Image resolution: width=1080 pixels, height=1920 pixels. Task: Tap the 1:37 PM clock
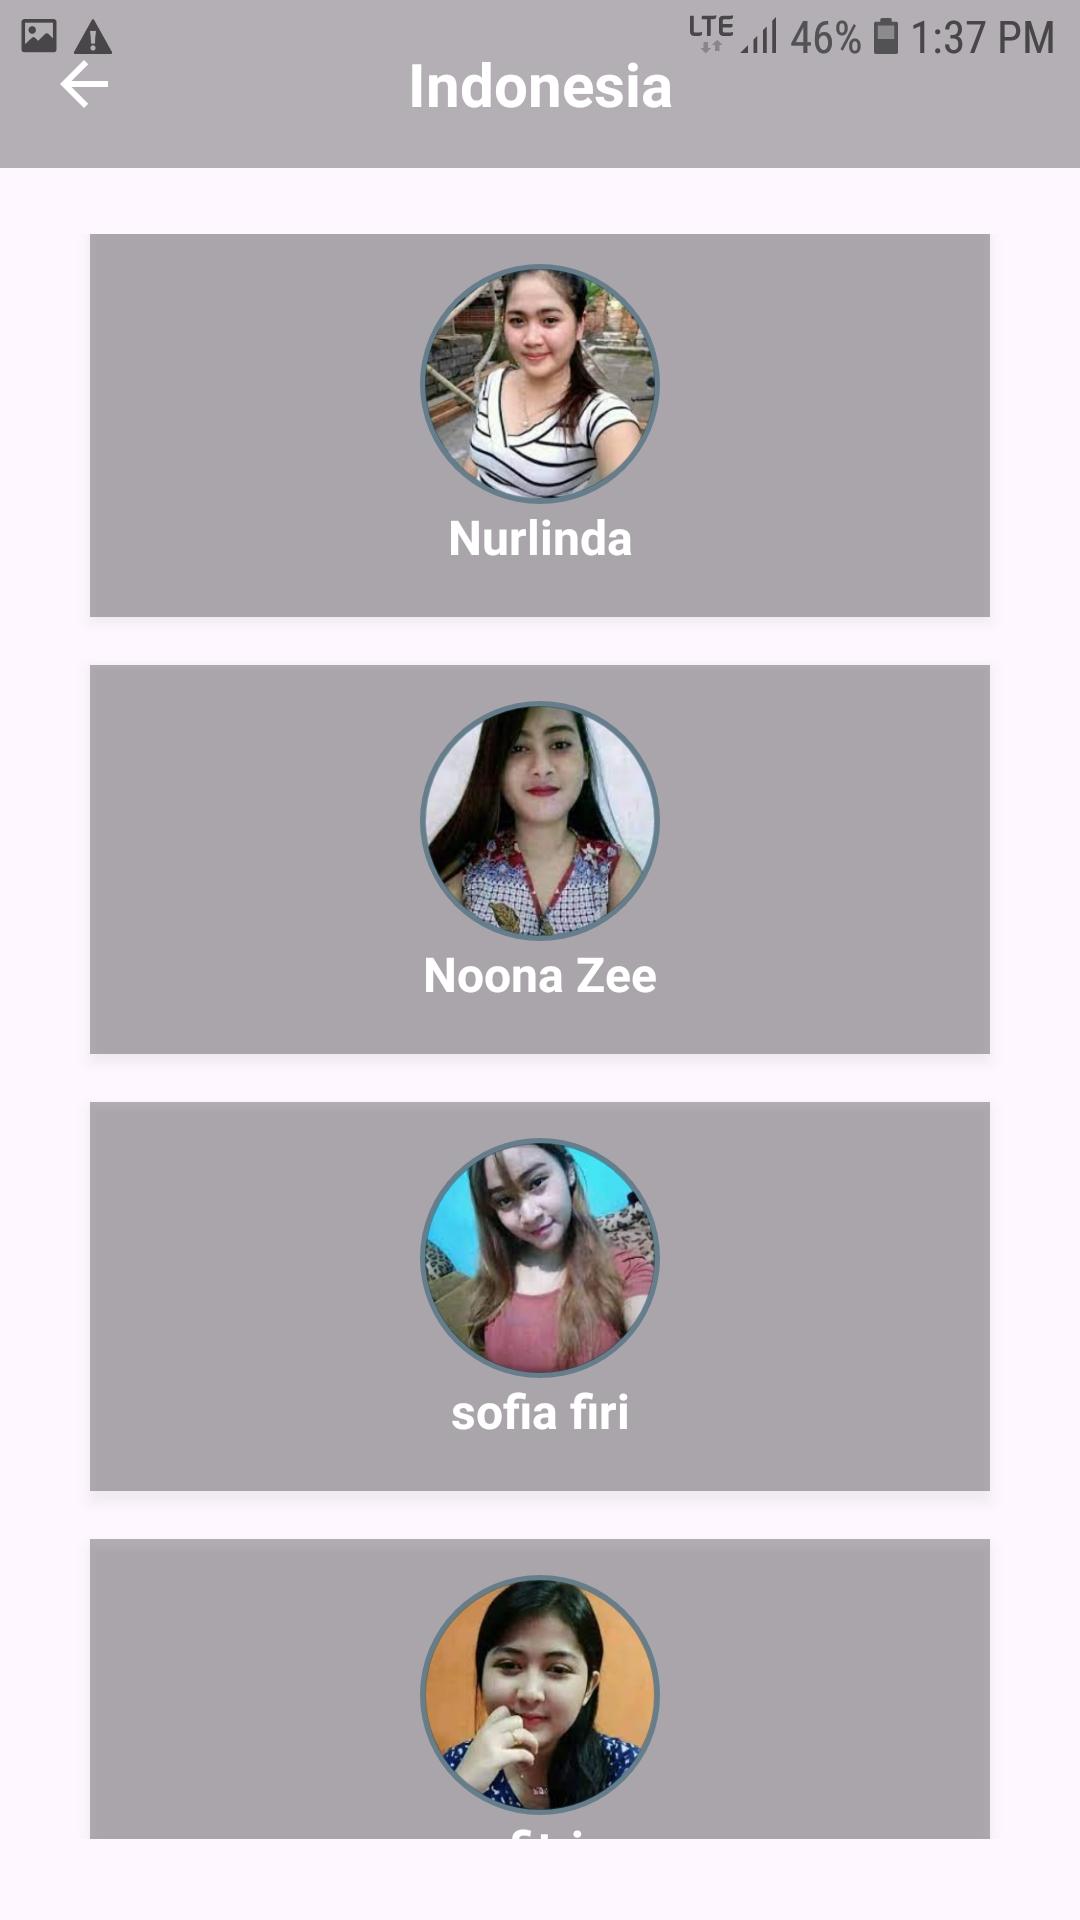(x=982, y=38)
